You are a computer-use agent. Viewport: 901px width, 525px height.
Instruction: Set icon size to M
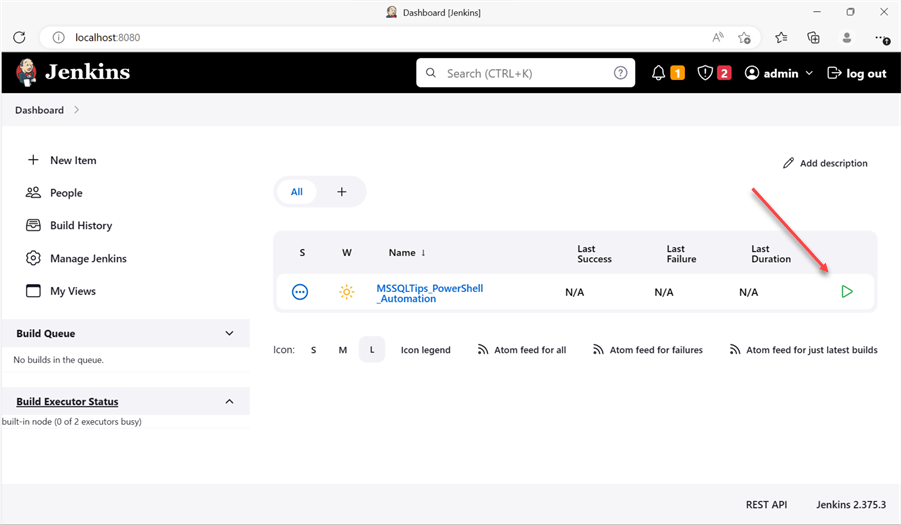coord(342,350)
